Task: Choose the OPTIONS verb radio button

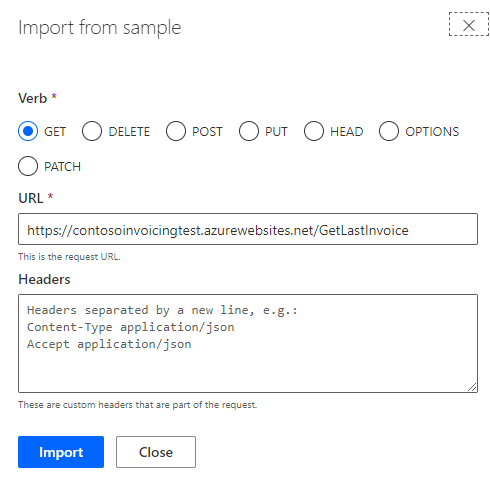Action: click(389, 131)
